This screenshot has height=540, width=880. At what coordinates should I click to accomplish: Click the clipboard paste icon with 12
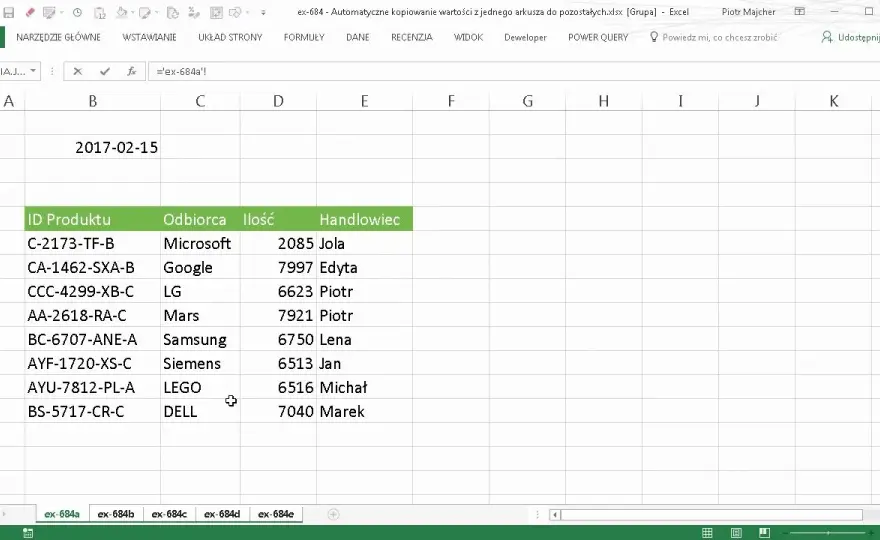click(x=99, y=12)
